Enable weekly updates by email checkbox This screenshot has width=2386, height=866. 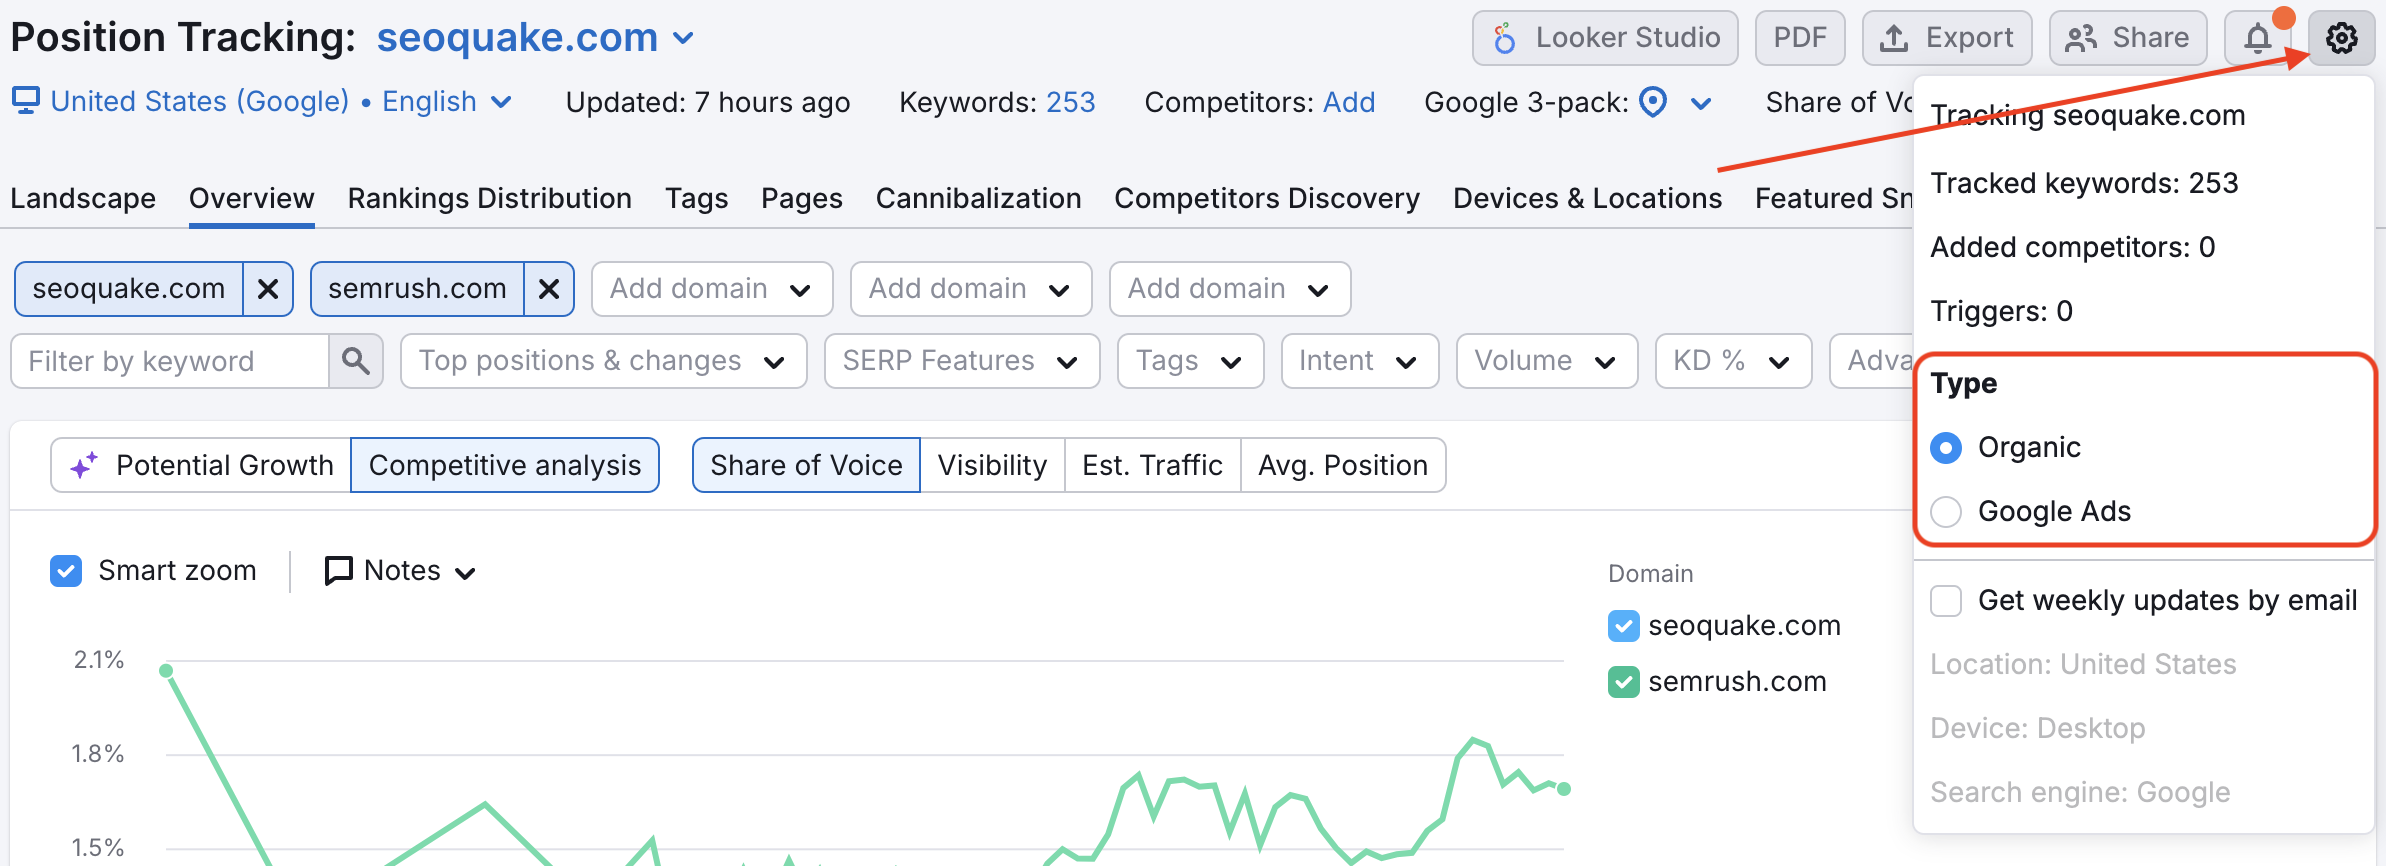coord(1946,601)
